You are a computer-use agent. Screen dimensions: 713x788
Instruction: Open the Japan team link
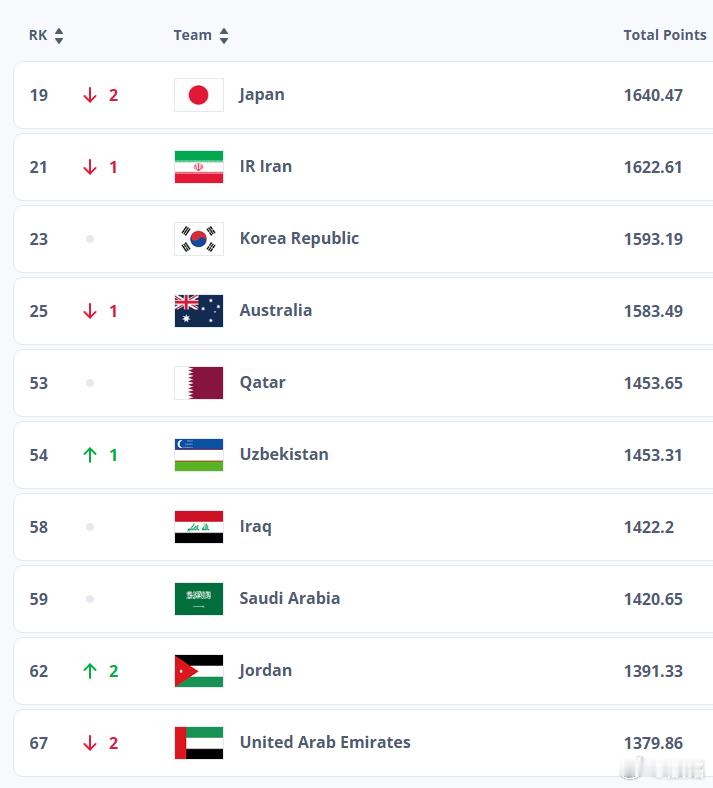coord(262,95)
